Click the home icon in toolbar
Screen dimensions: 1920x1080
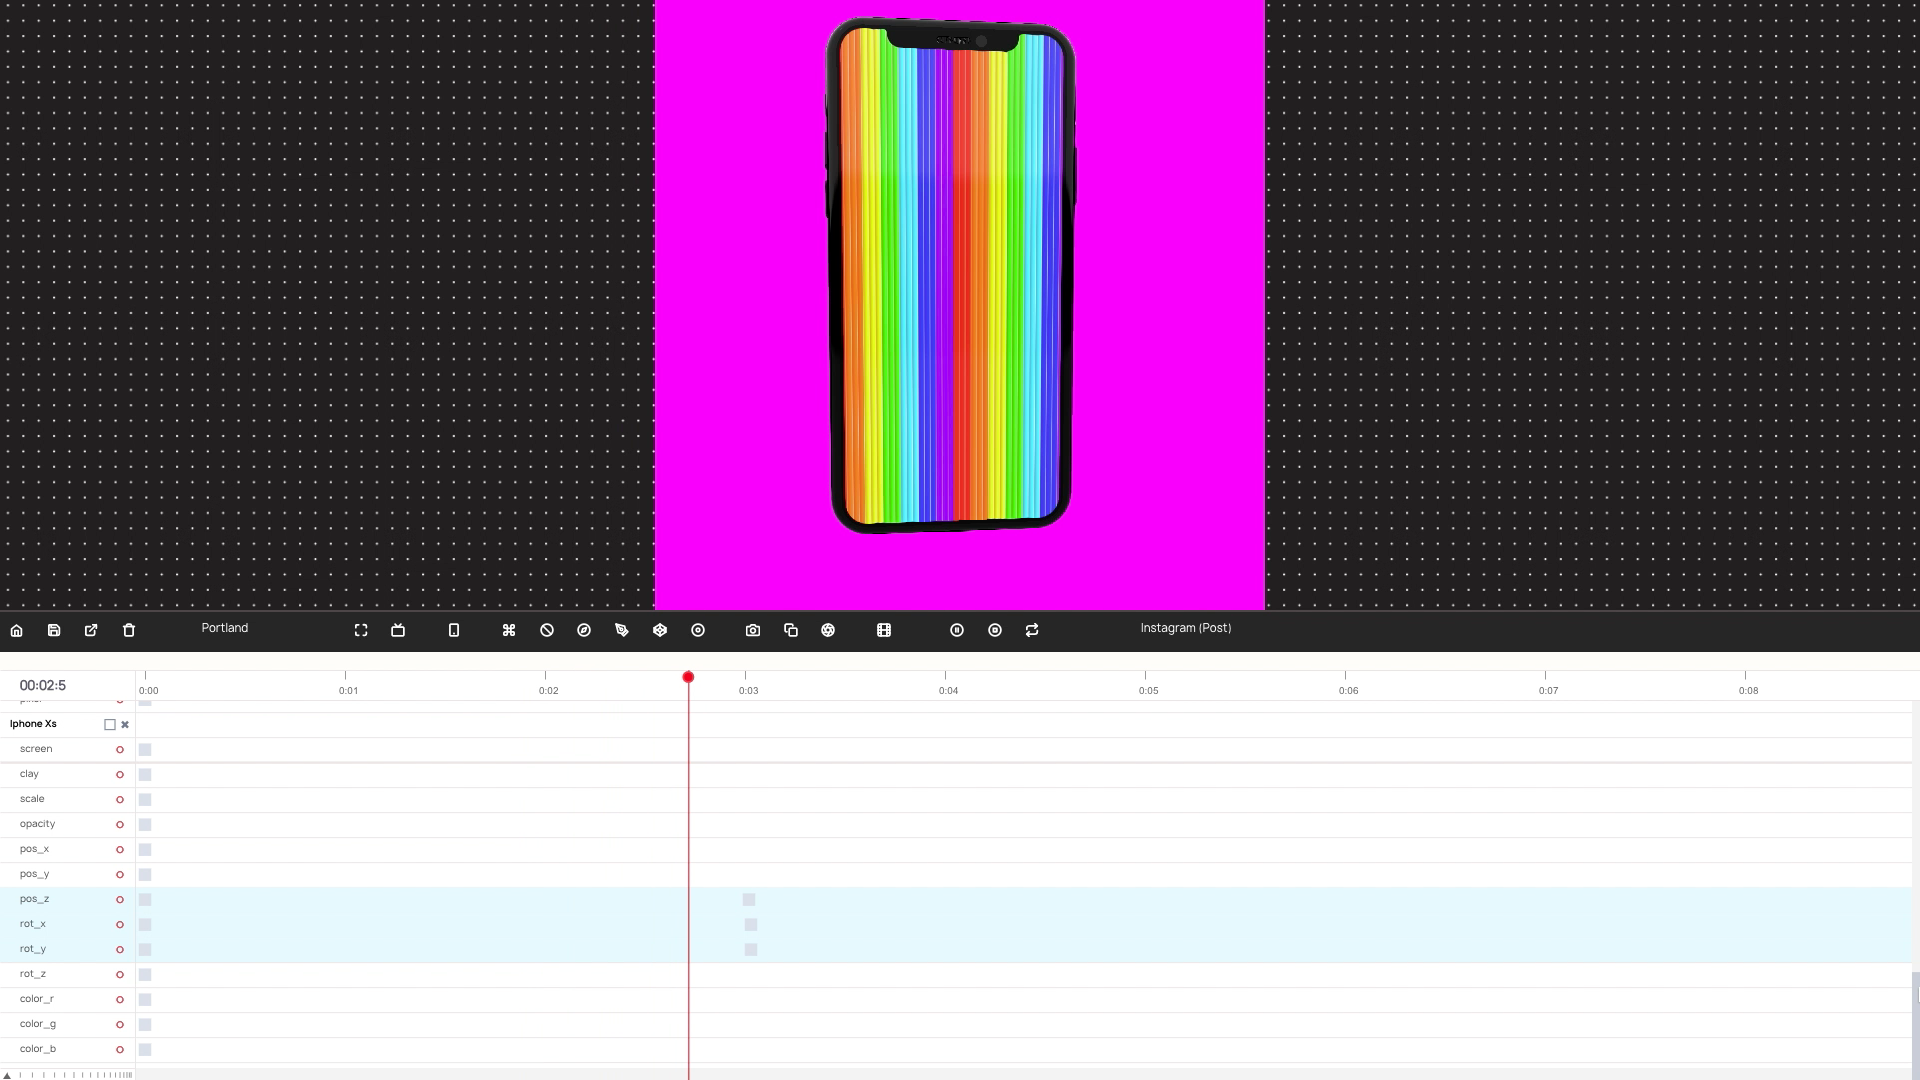pos(17,631)
